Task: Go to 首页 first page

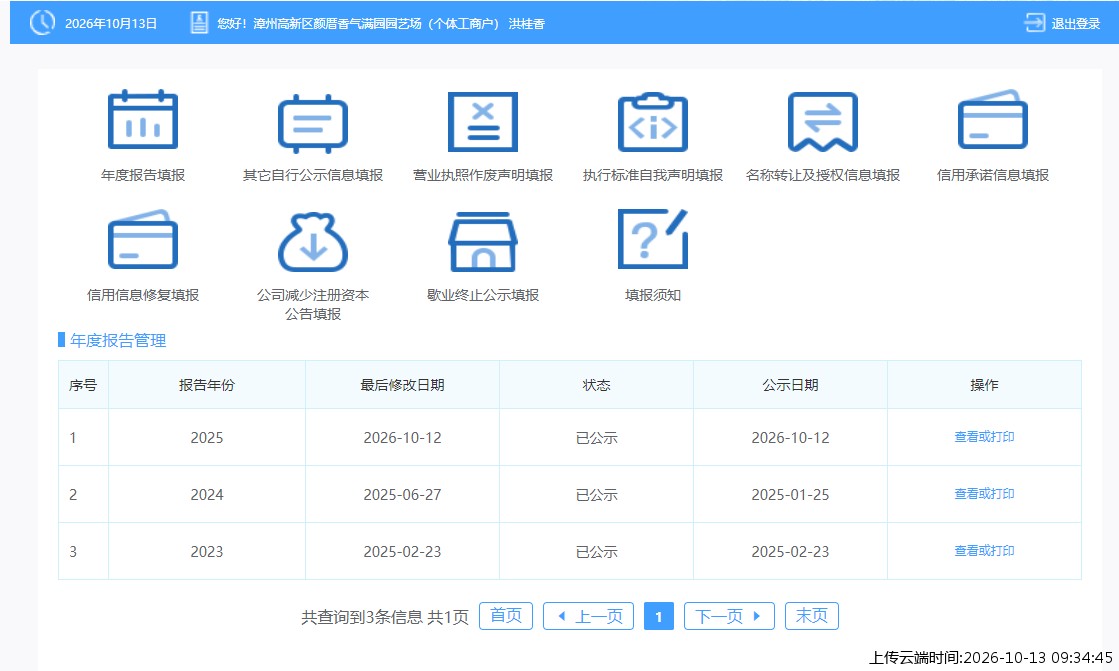Action: [506, 616]
